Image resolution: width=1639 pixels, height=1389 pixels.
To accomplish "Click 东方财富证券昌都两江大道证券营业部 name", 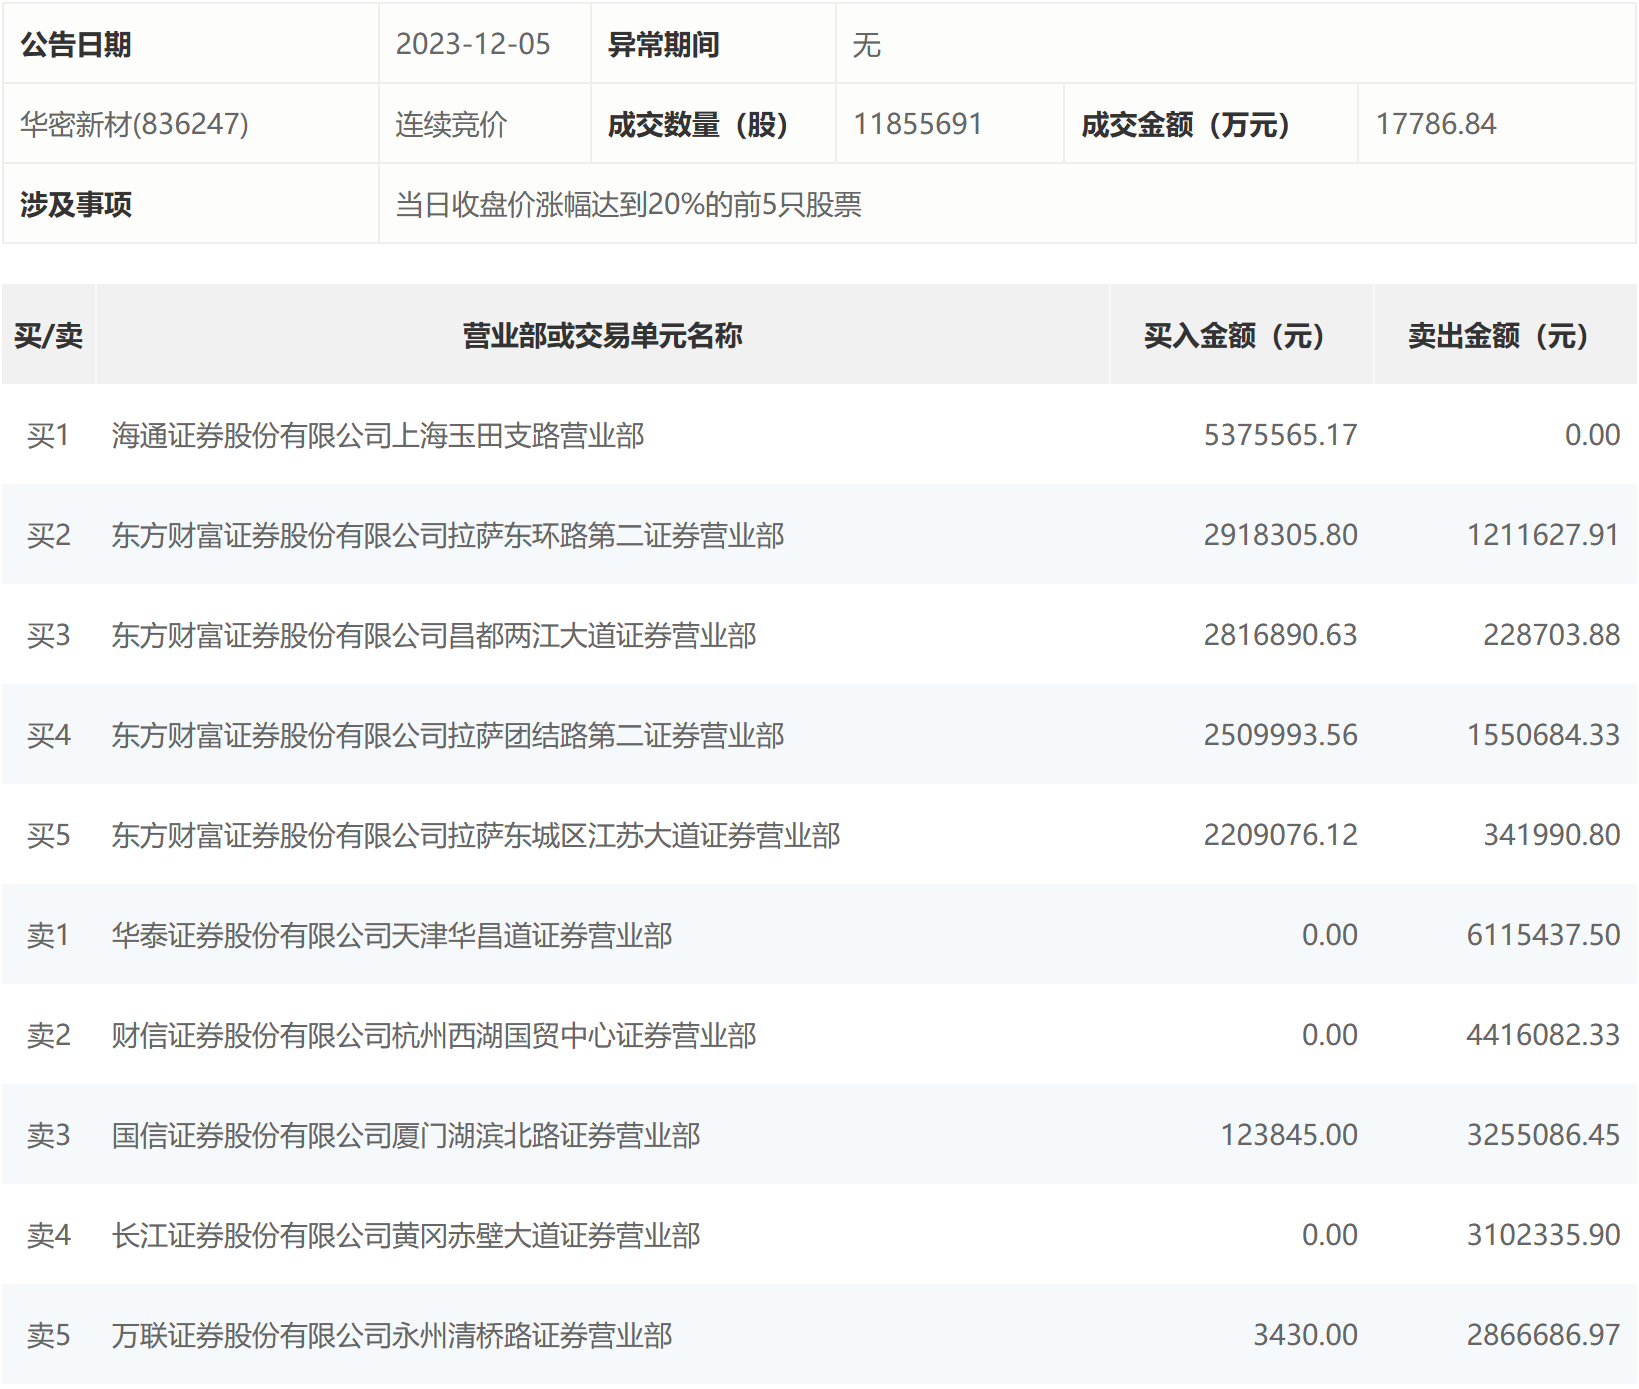I will (x=434, y=635).
